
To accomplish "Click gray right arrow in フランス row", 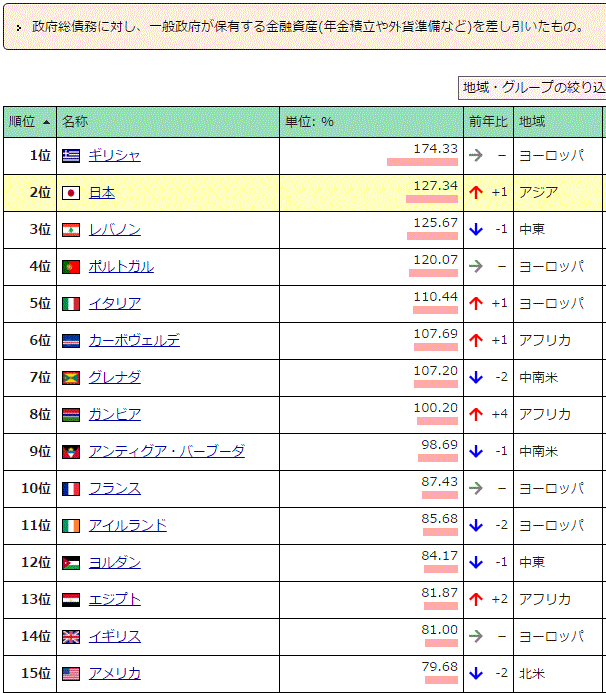I will click(476, 488).
